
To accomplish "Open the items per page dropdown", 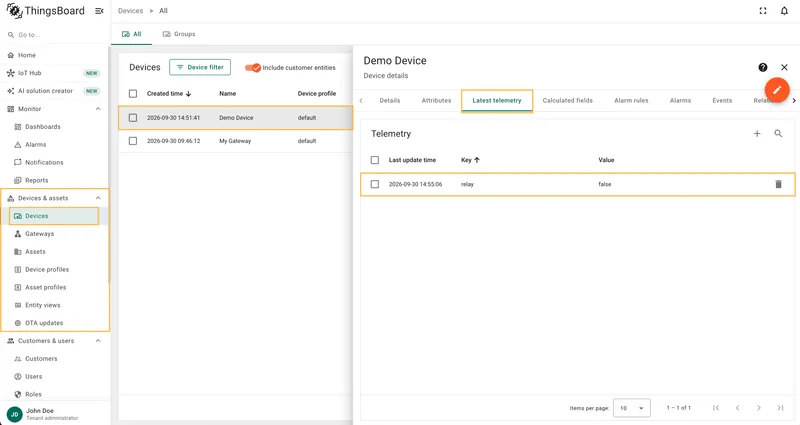I will 632,408.
